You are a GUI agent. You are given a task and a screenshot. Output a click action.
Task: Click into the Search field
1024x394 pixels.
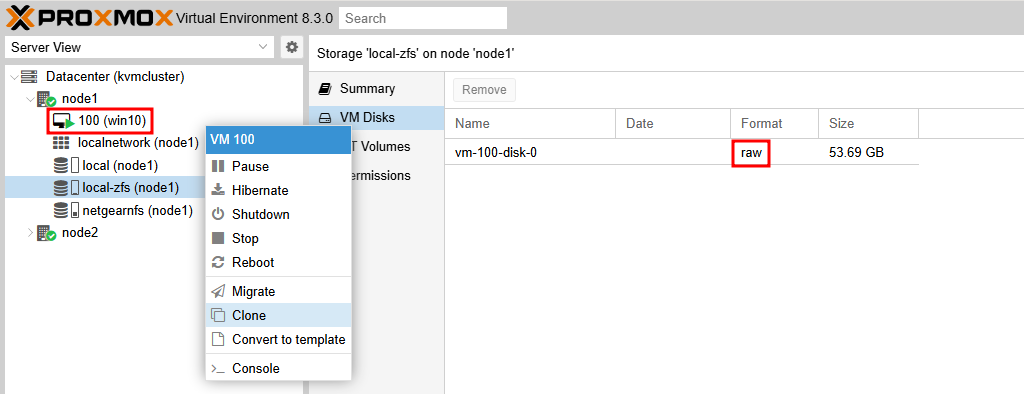tap(423, 18)
